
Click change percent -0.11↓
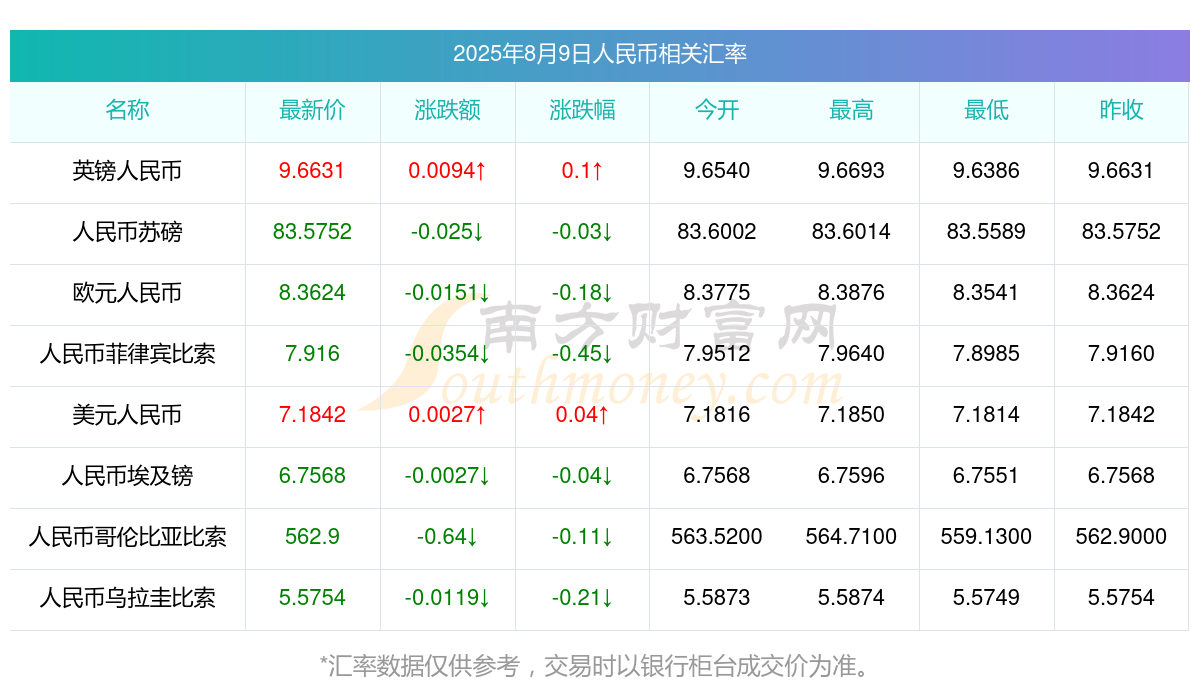582,537
